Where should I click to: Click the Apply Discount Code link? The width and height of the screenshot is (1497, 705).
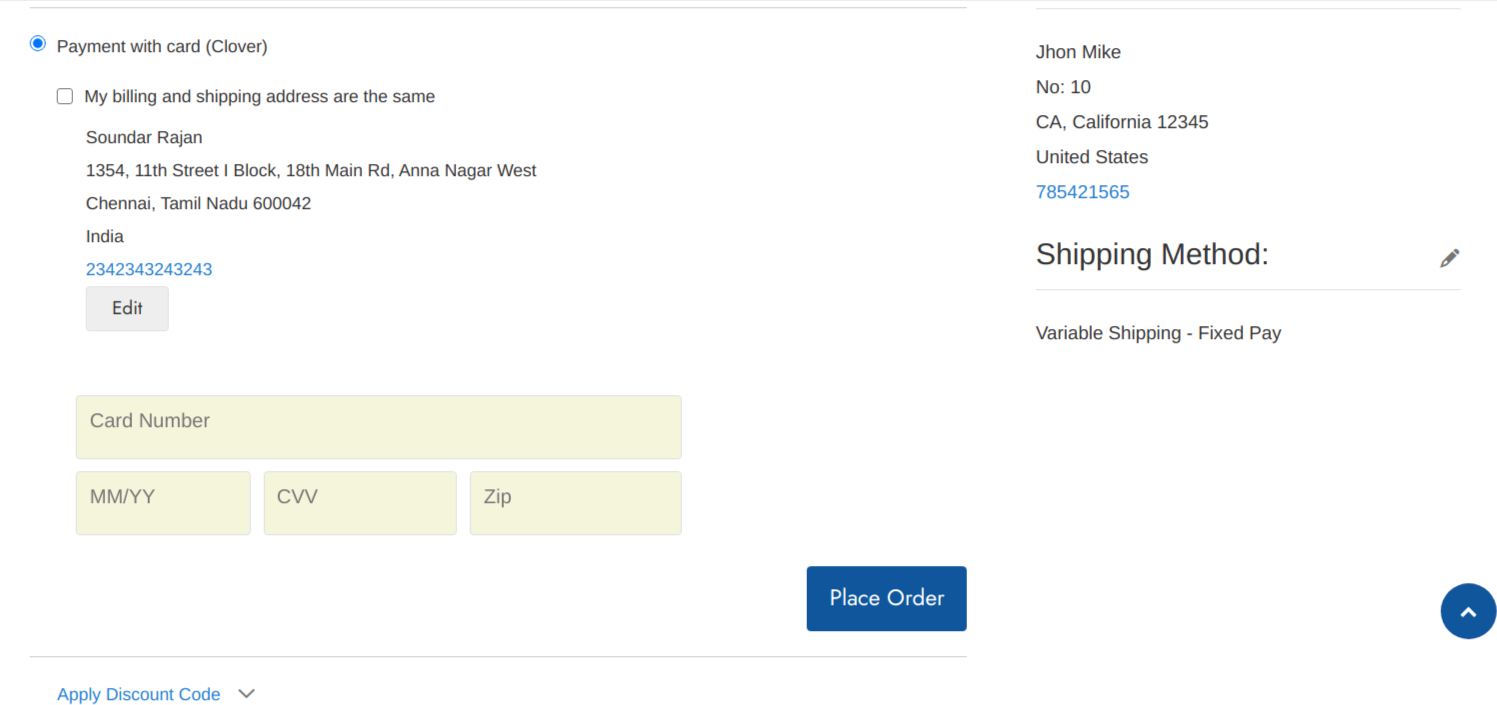(x=139, y=693)
